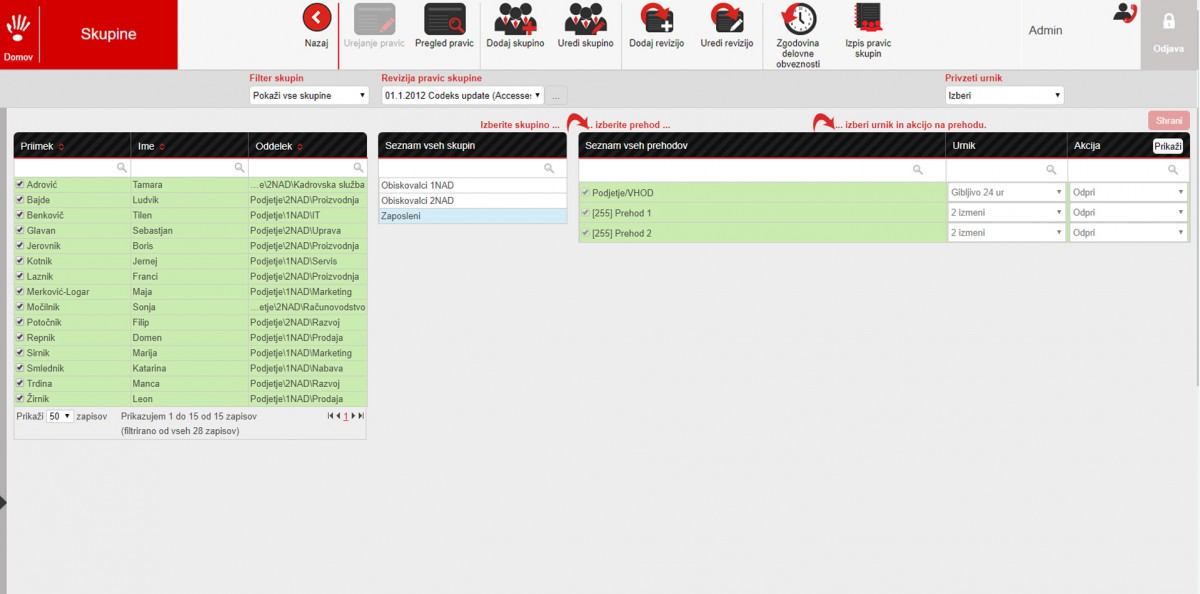
Task: Uncheck the checkbox for Adrović
Action: click(20, 185)
